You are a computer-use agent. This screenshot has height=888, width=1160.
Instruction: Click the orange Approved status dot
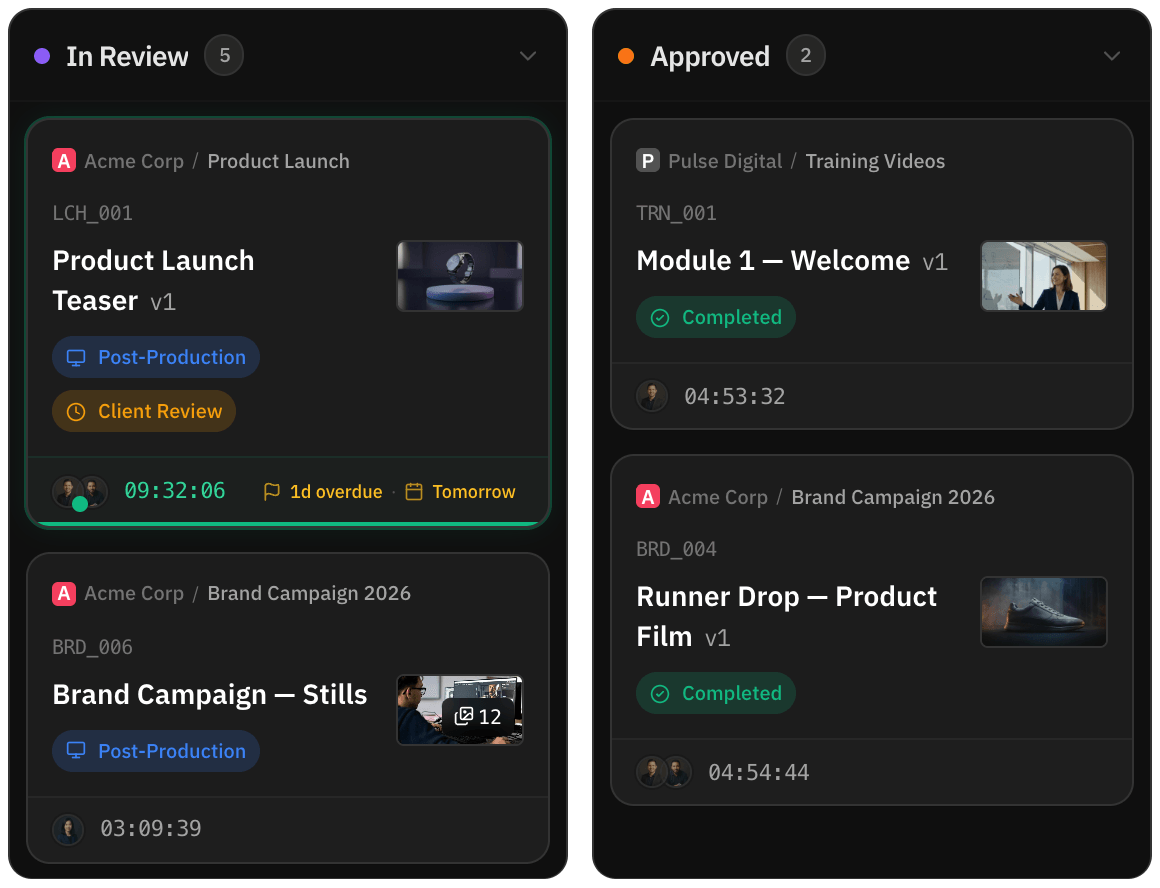tap(626, 56)
